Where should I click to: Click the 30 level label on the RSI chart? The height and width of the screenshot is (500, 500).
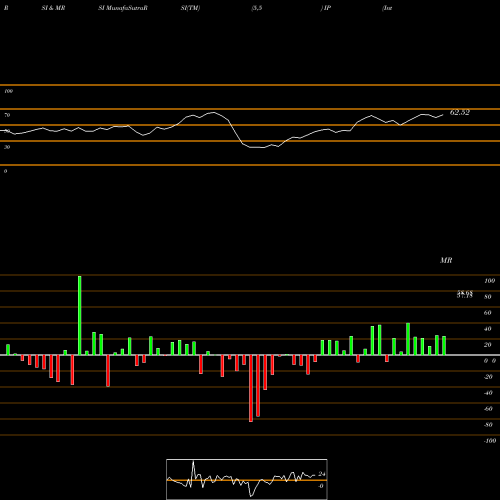point(7,147)
